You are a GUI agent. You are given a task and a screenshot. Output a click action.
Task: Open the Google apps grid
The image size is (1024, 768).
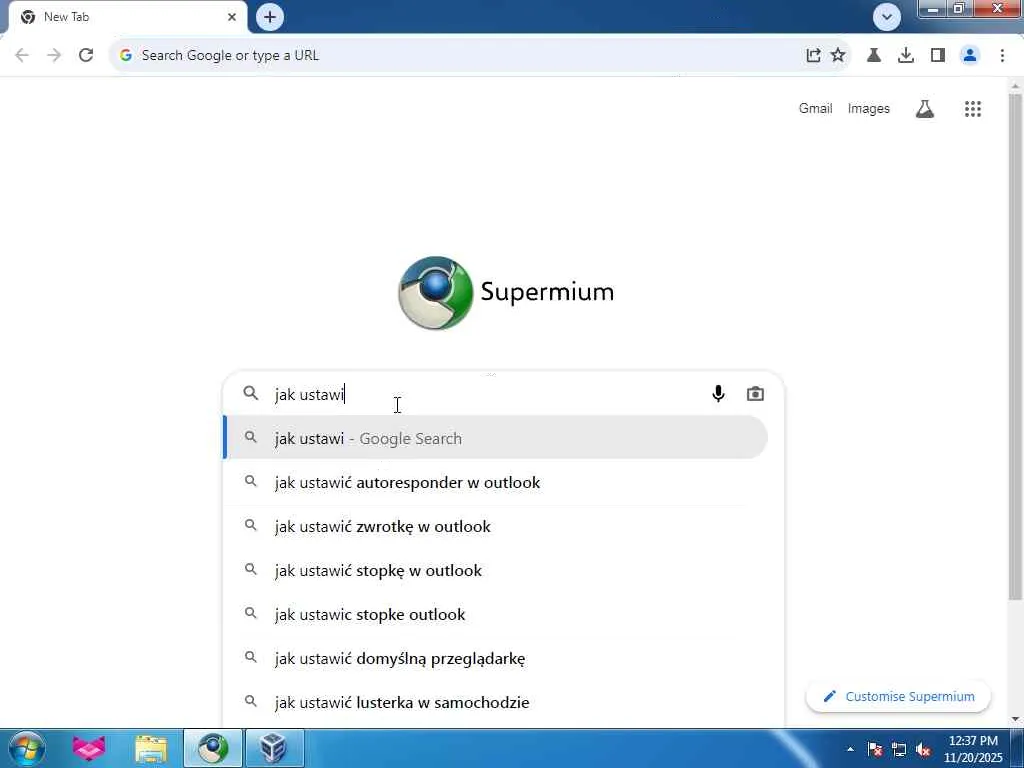tap(972, 109)
